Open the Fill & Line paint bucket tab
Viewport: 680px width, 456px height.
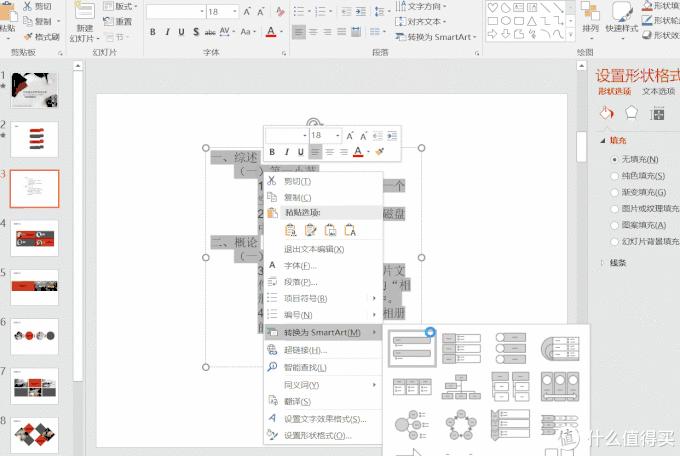[606, 113]
